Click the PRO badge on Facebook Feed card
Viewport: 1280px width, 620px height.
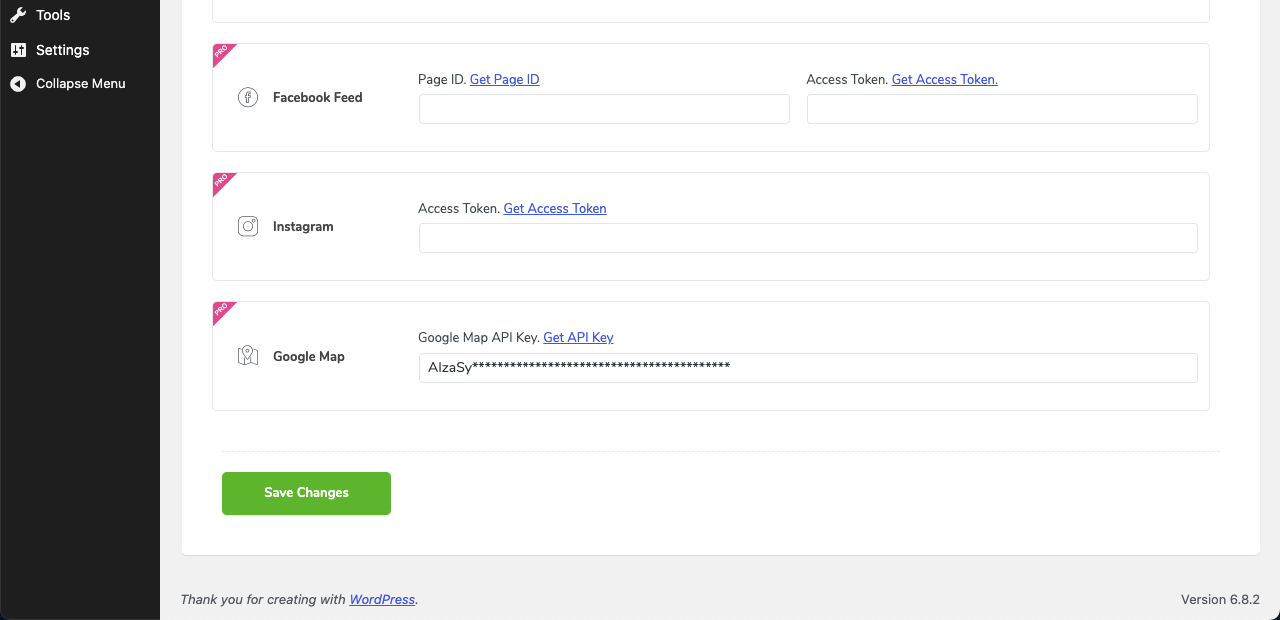click(222, 53)
